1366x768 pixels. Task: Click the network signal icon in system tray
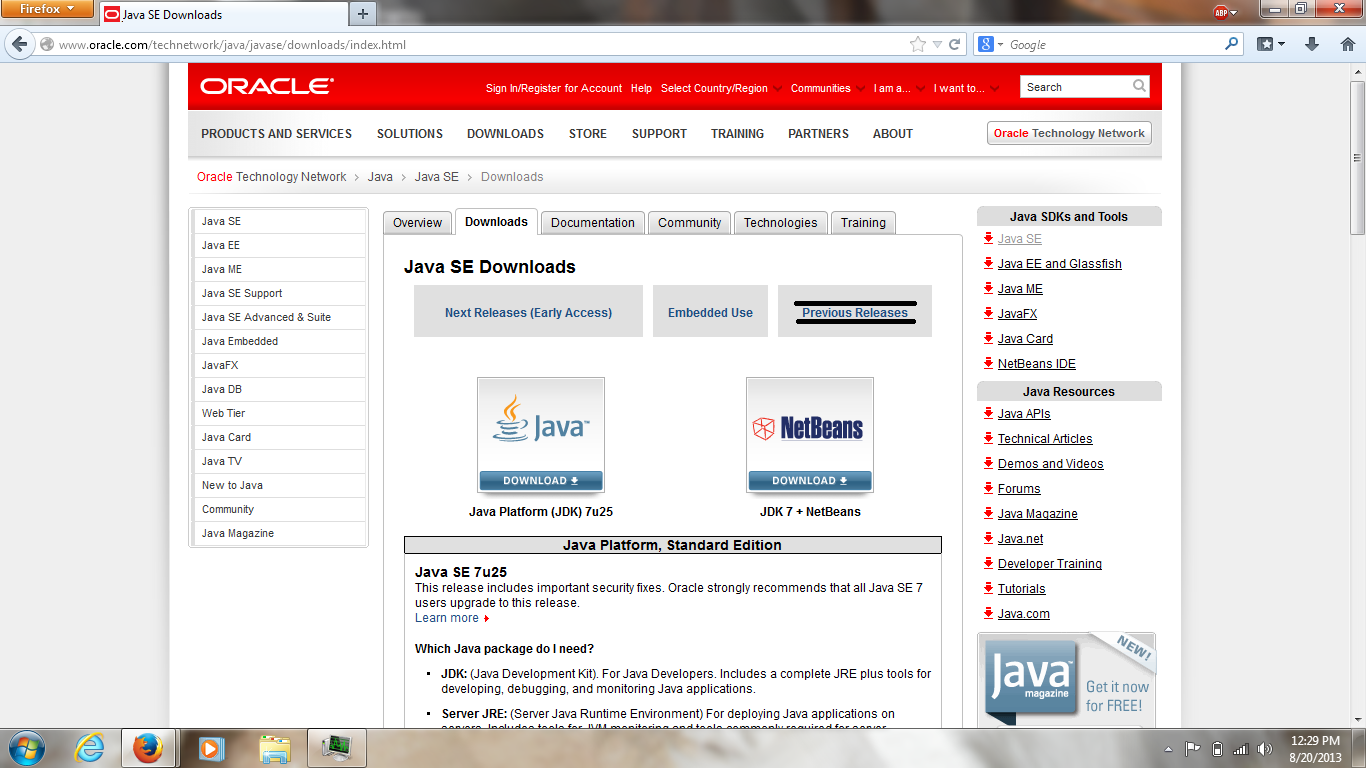[1241, 748]
